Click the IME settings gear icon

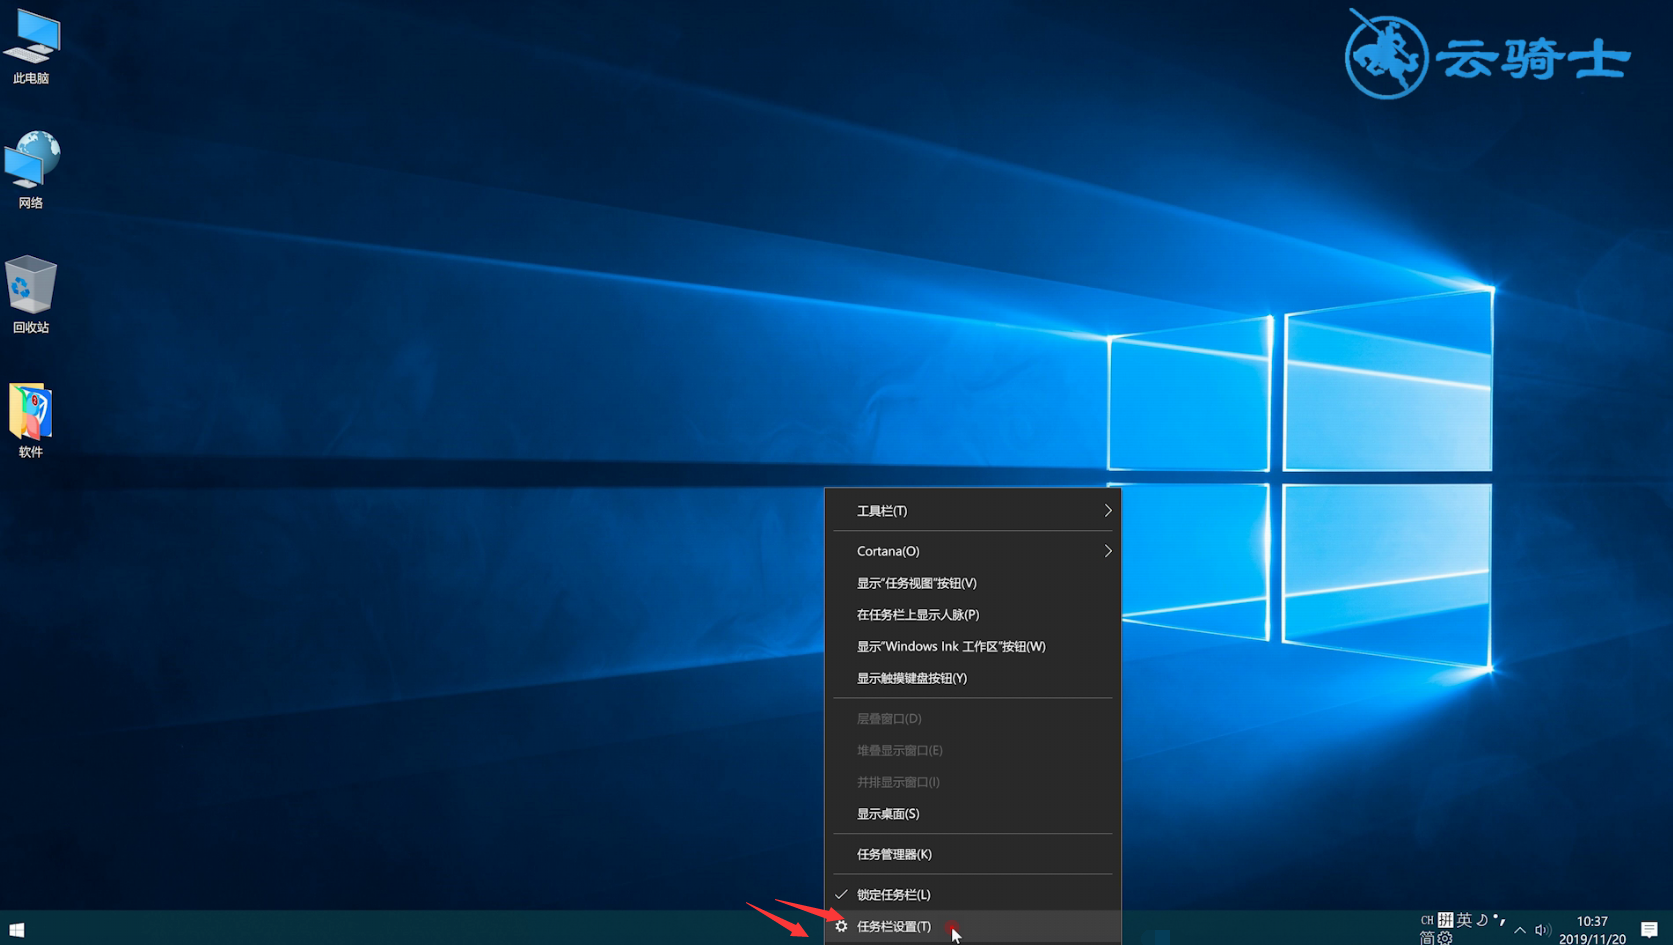click(1445, 938)
